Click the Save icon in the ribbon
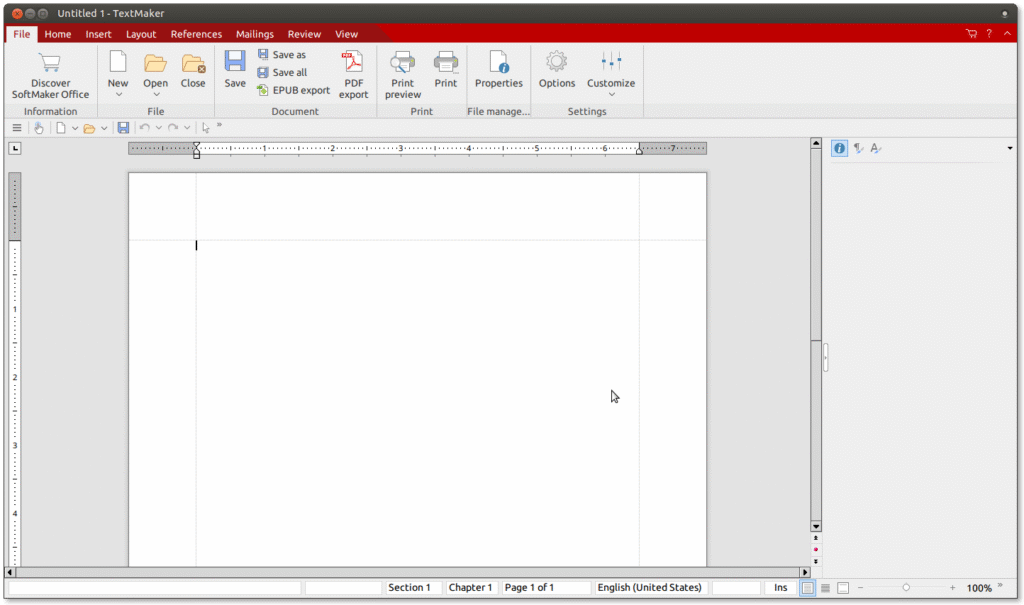The height and width of the screenshot is (605, 1024). 235,64
